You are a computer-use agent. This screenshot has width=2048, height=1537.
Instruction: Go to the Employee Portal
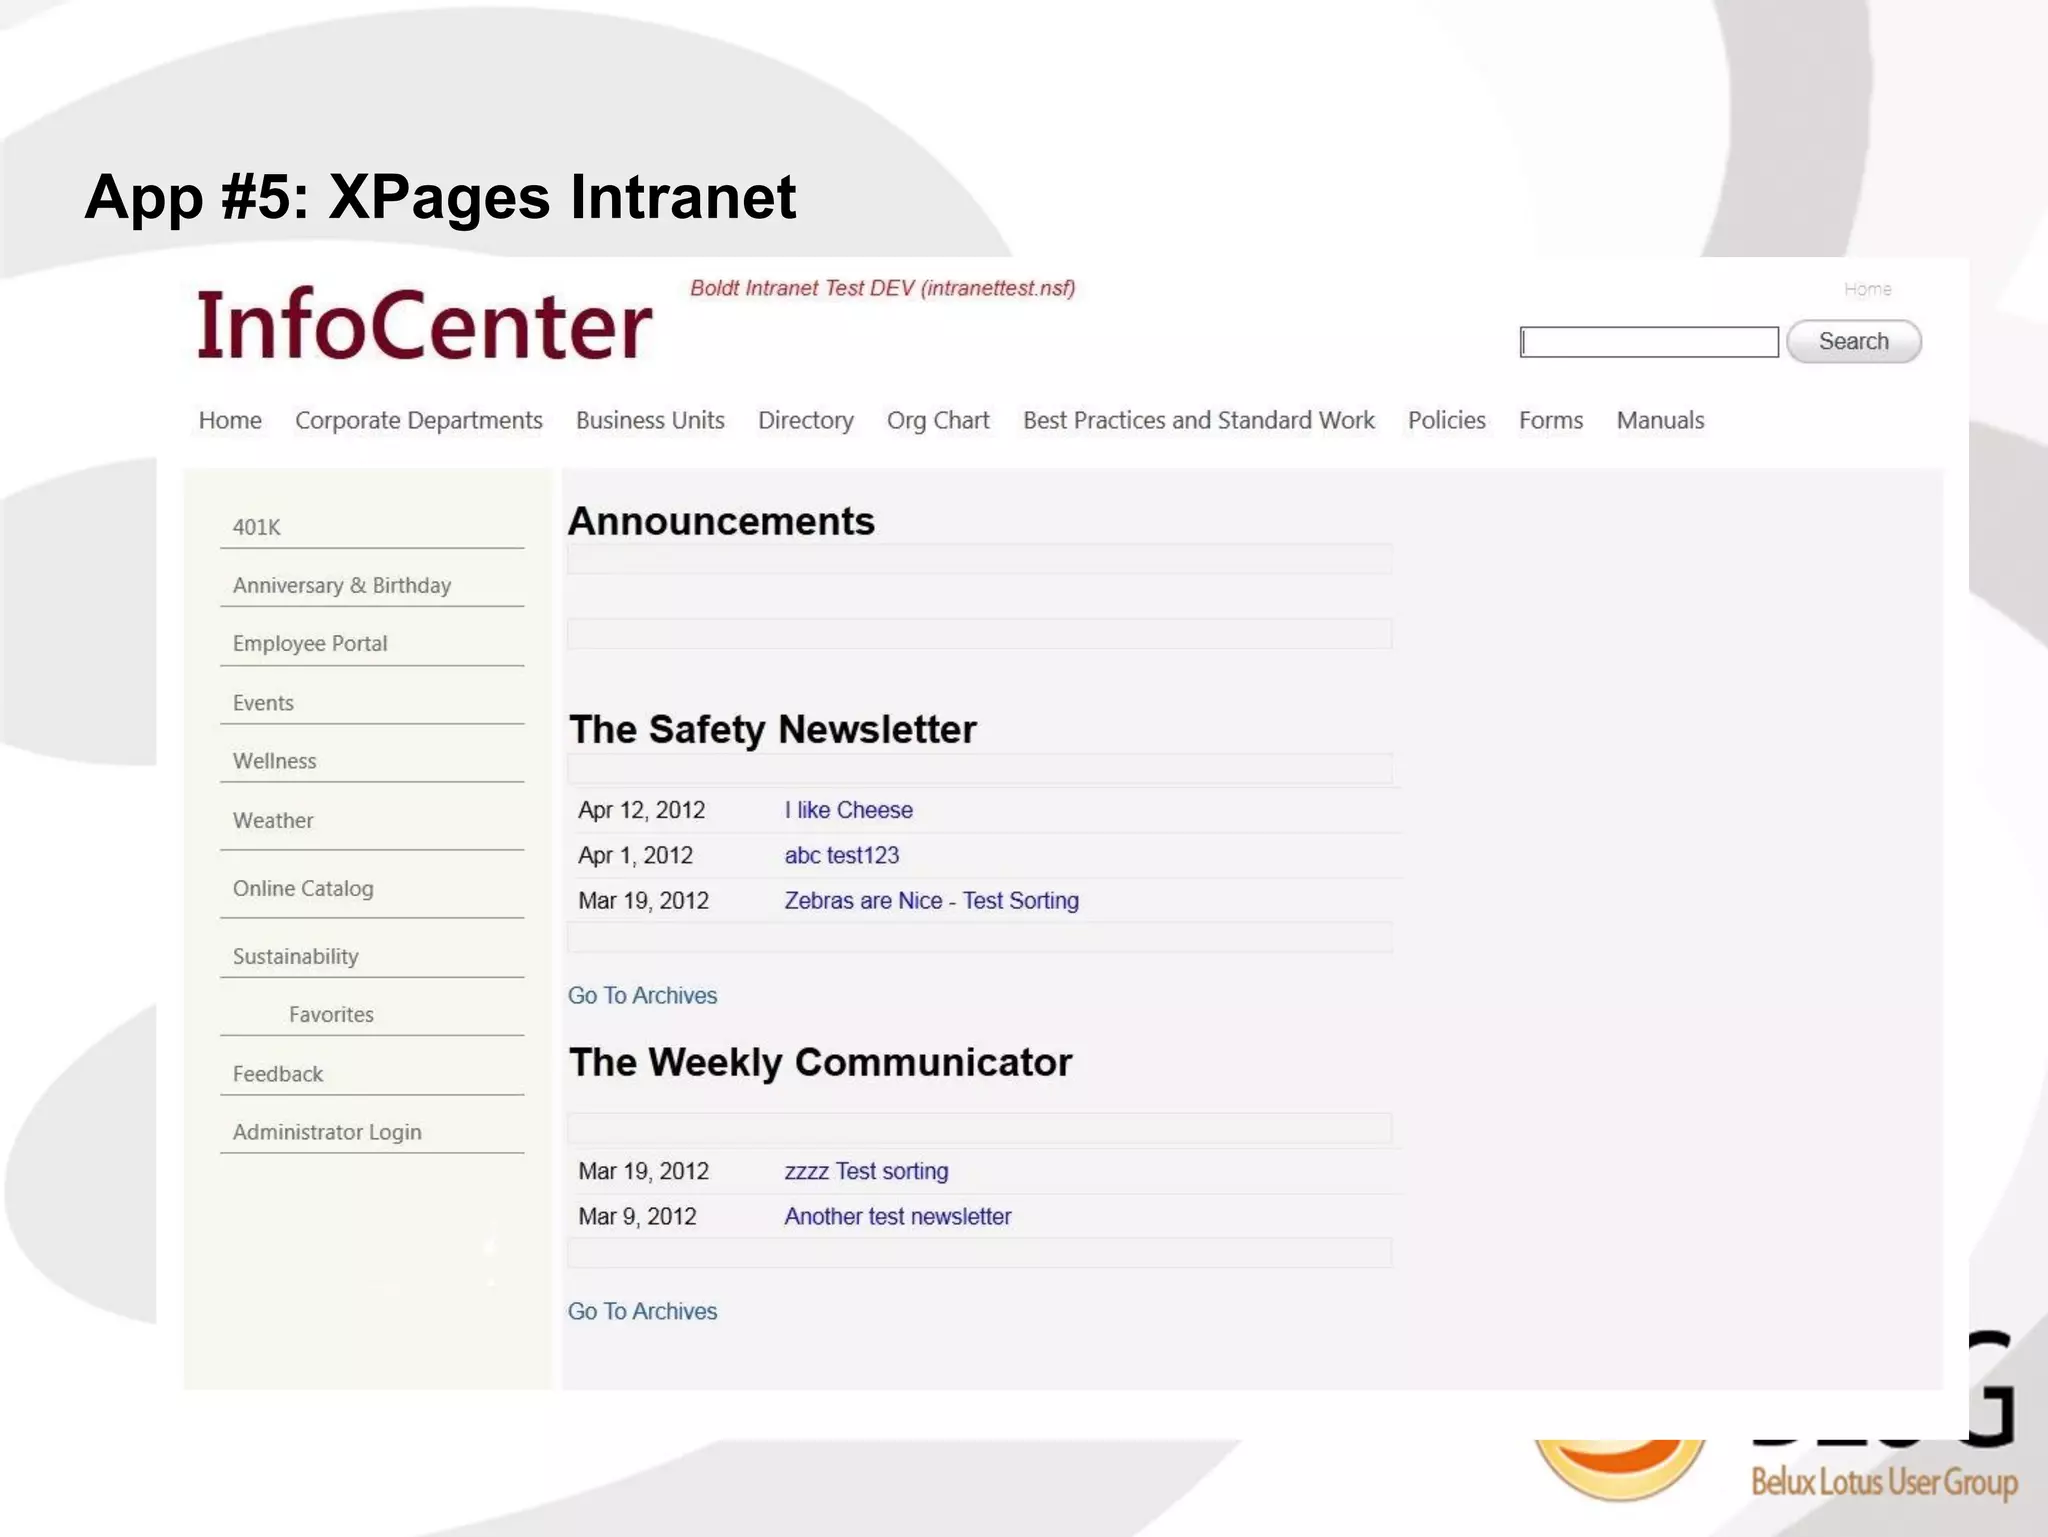[x=310, y=643]
